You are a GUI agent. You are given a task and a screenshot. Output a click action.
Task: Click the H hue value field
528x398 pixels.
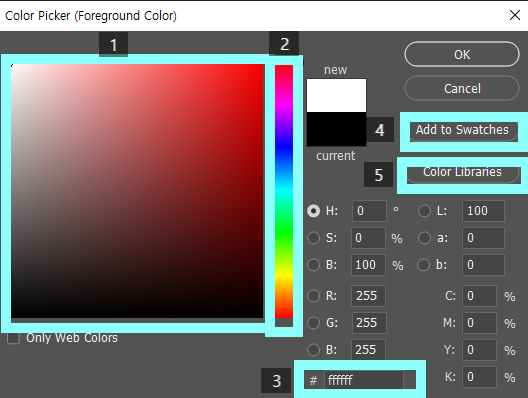tap(369, 211)
